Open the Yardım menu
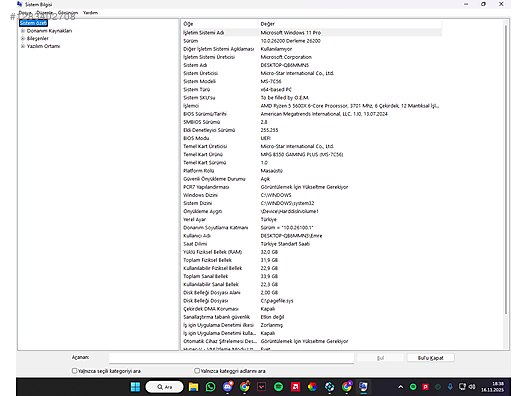 90,12
